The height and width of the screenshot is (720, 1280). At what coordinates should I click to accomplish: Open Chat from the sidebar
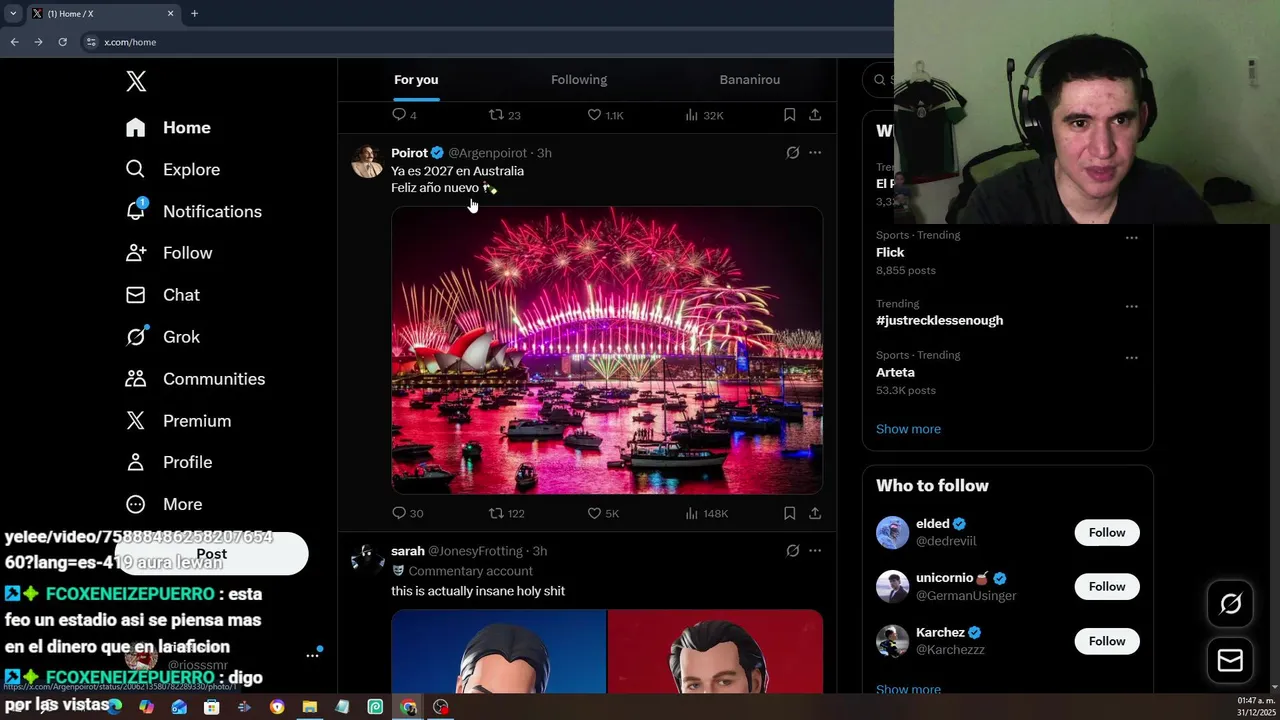coord(162,296)
